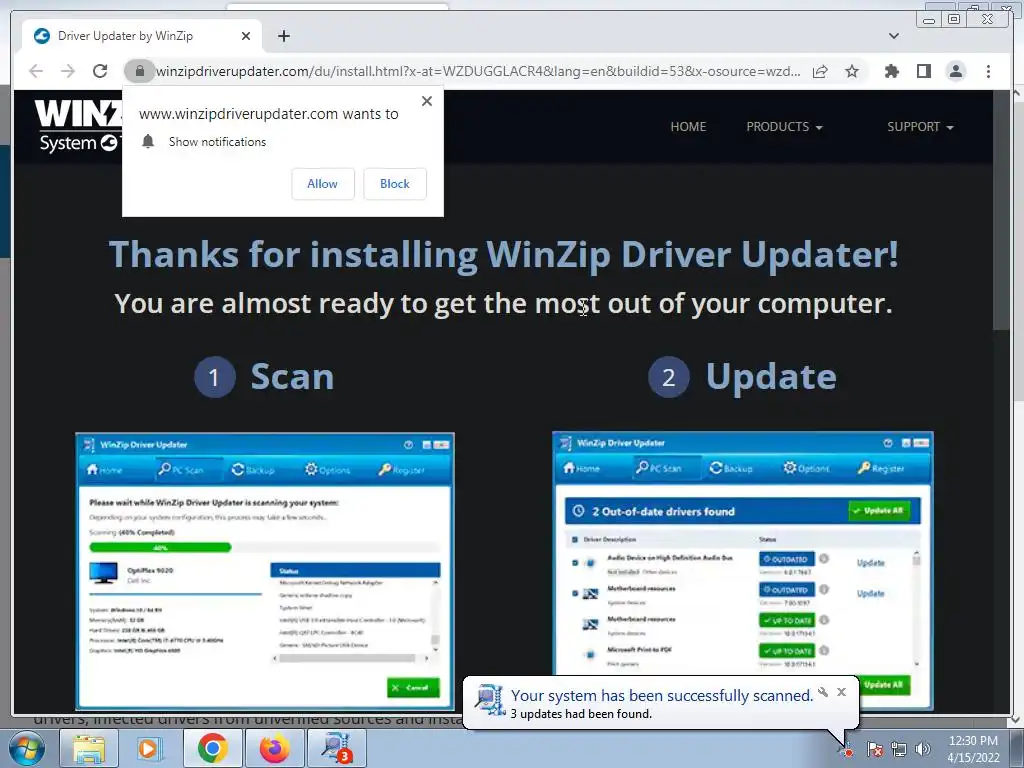The height and width of the screenshot is (768, 1024).
Task: Open the Windows Start menu
Action: click(26, 748)
